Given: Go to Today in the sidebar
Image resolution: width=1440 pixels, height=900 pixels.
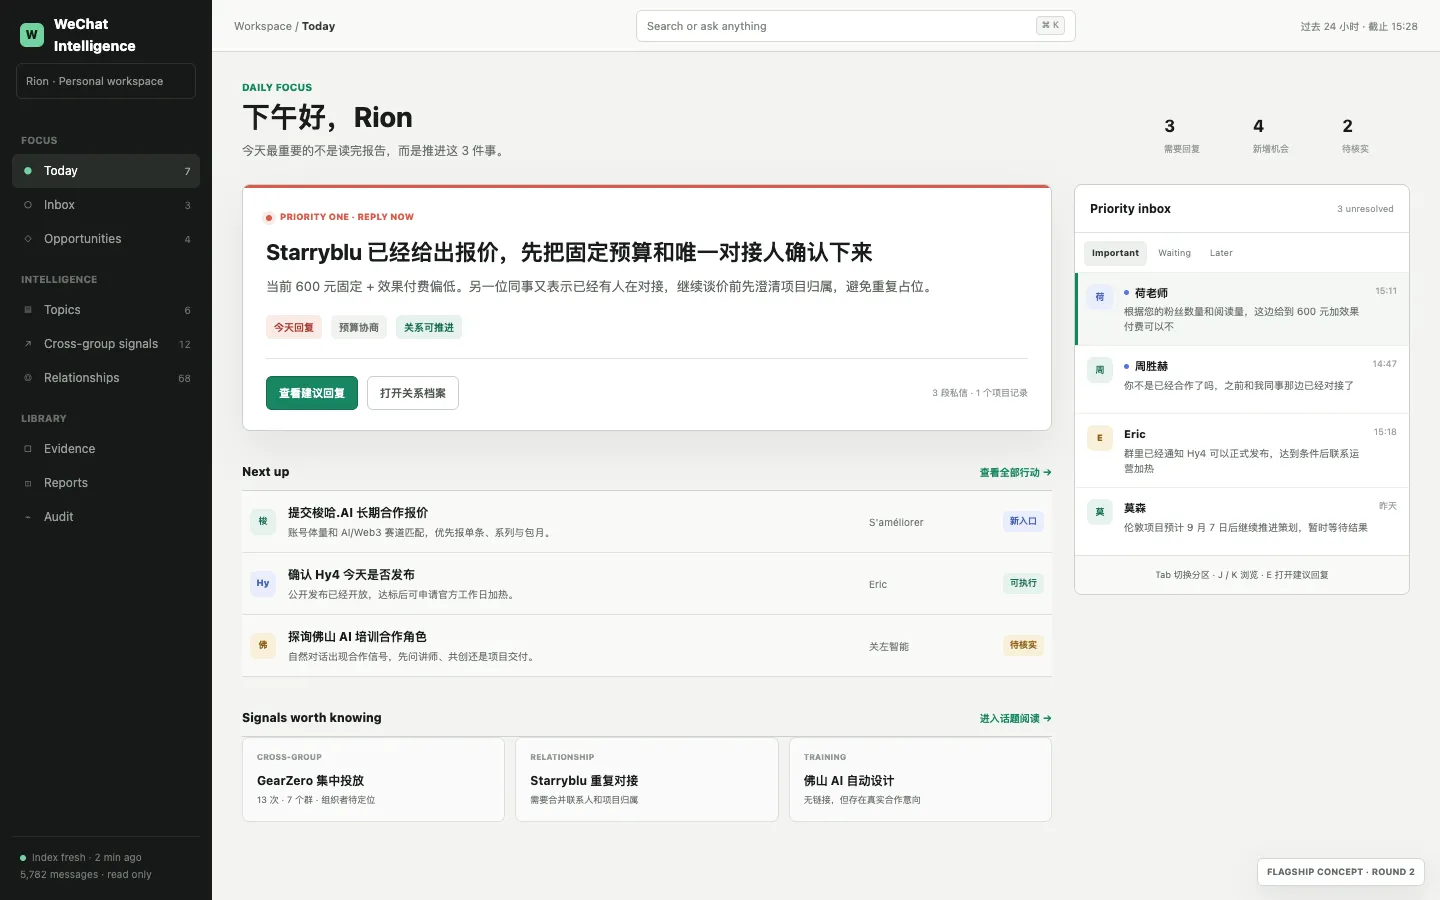Looking at the screenshot, I should [x=106, y=171].
